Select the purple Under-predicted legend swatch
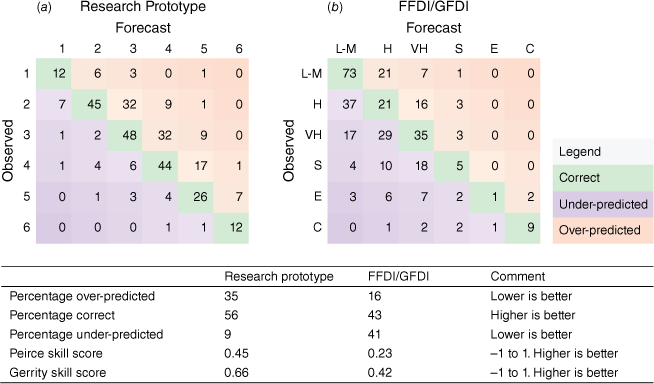Viewport: 654px width, 384px height. [x=603, y=204]
